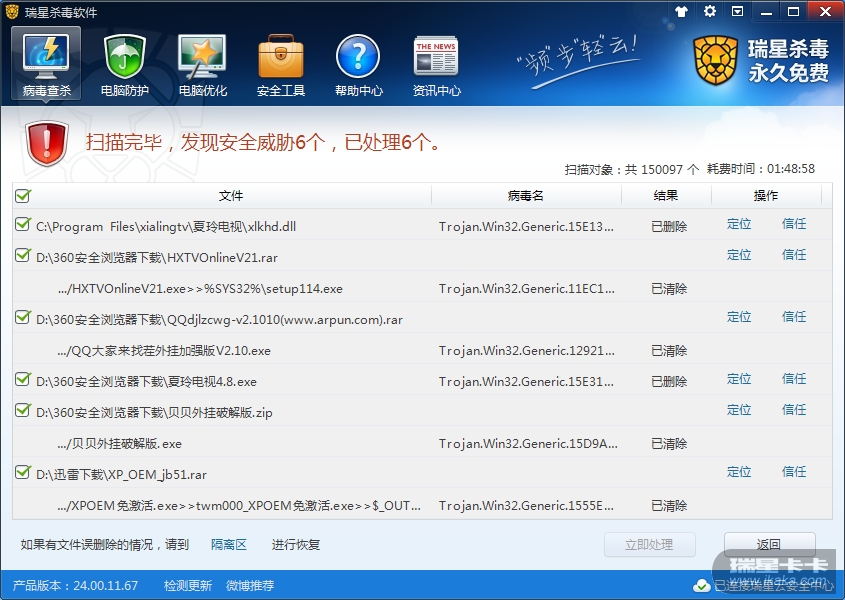
Task: Click 信任 for xlkhd.dll row
Action: tap(794, 224)
